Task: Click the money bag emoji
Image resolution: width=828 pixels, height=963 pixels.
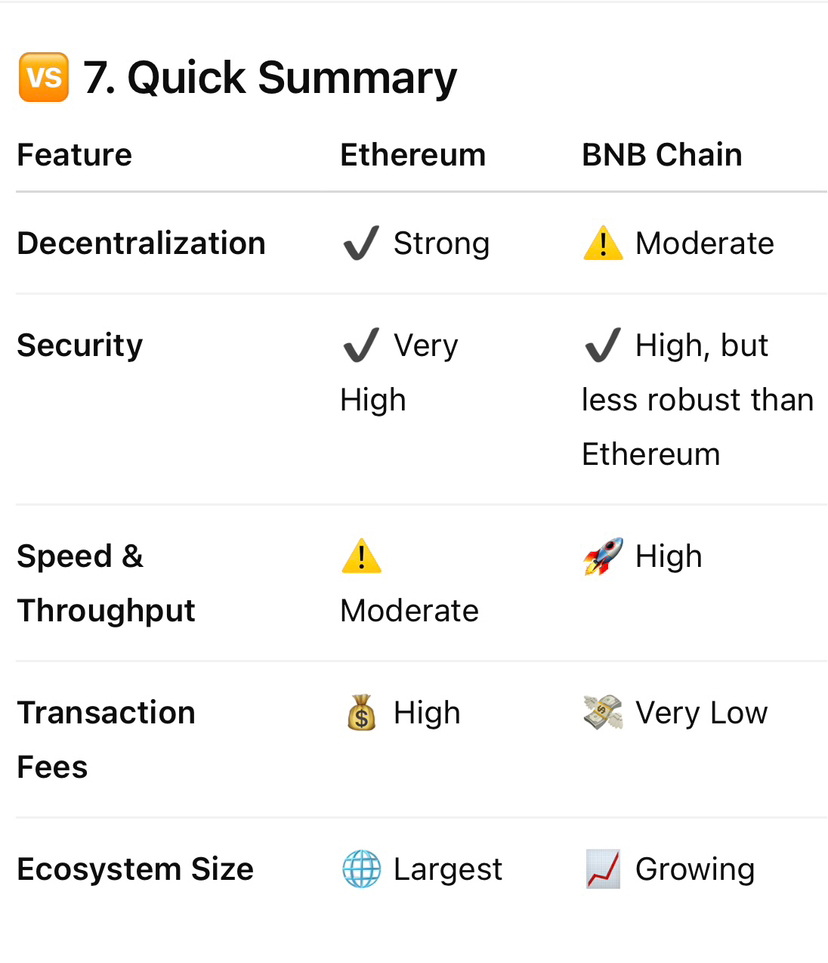Action: click(x=361, y=712)
